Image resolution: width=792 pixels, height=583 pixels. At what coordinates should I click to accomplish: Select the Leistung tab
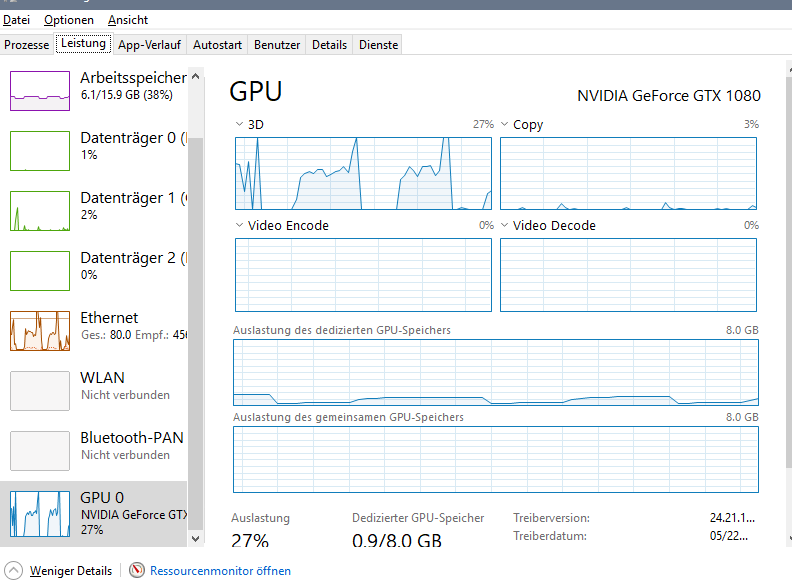click(x=83, y=43)
